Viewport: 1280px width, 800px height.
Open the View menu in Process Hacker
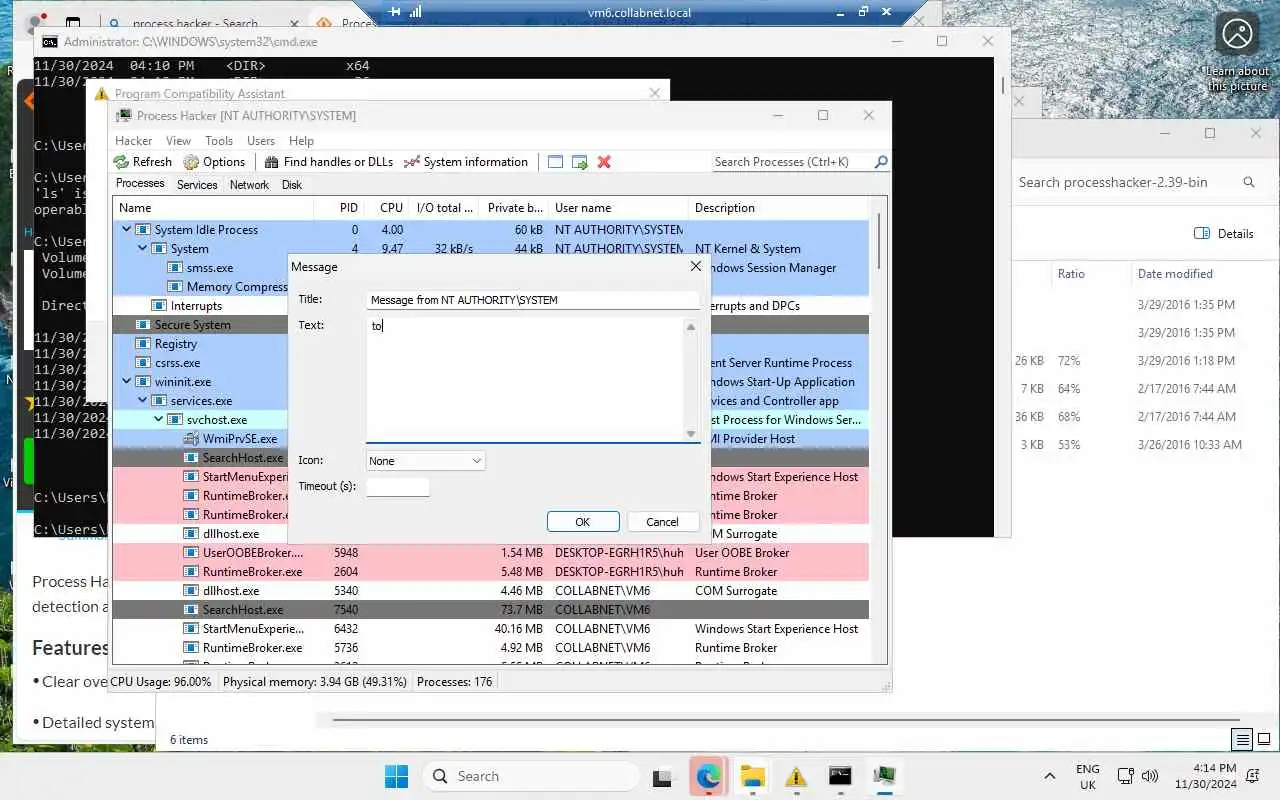(x=178, y=141)
